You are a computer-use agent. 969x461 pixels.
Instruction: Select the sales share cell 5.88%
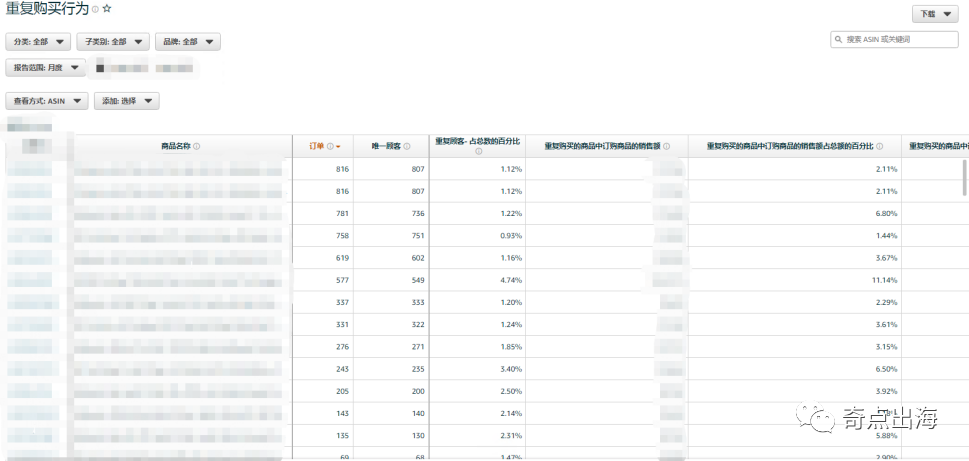click(886, 436)
